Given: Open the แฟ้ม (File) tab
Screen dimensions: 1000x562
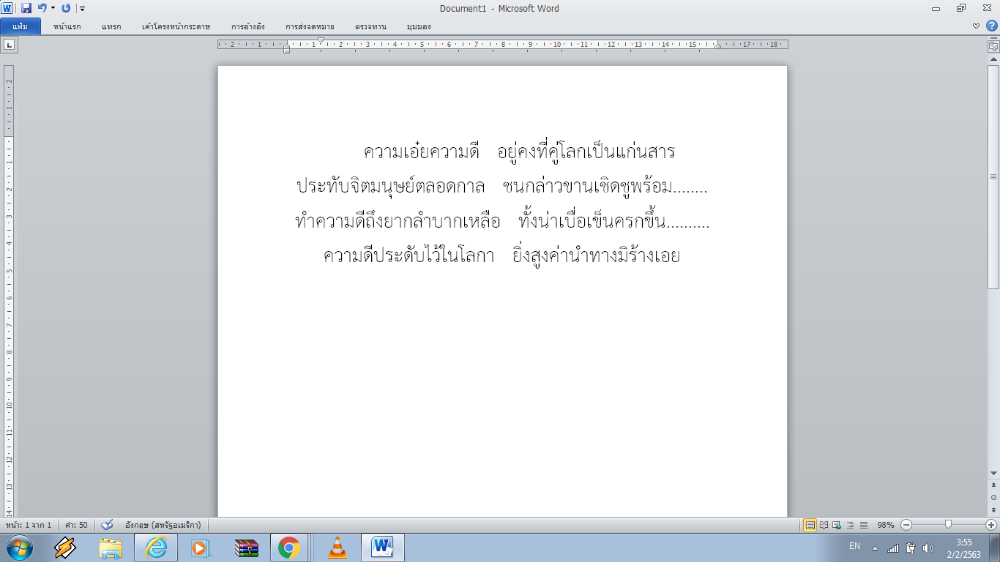Looking at the screenshot, I should click(x=20, y=27).
